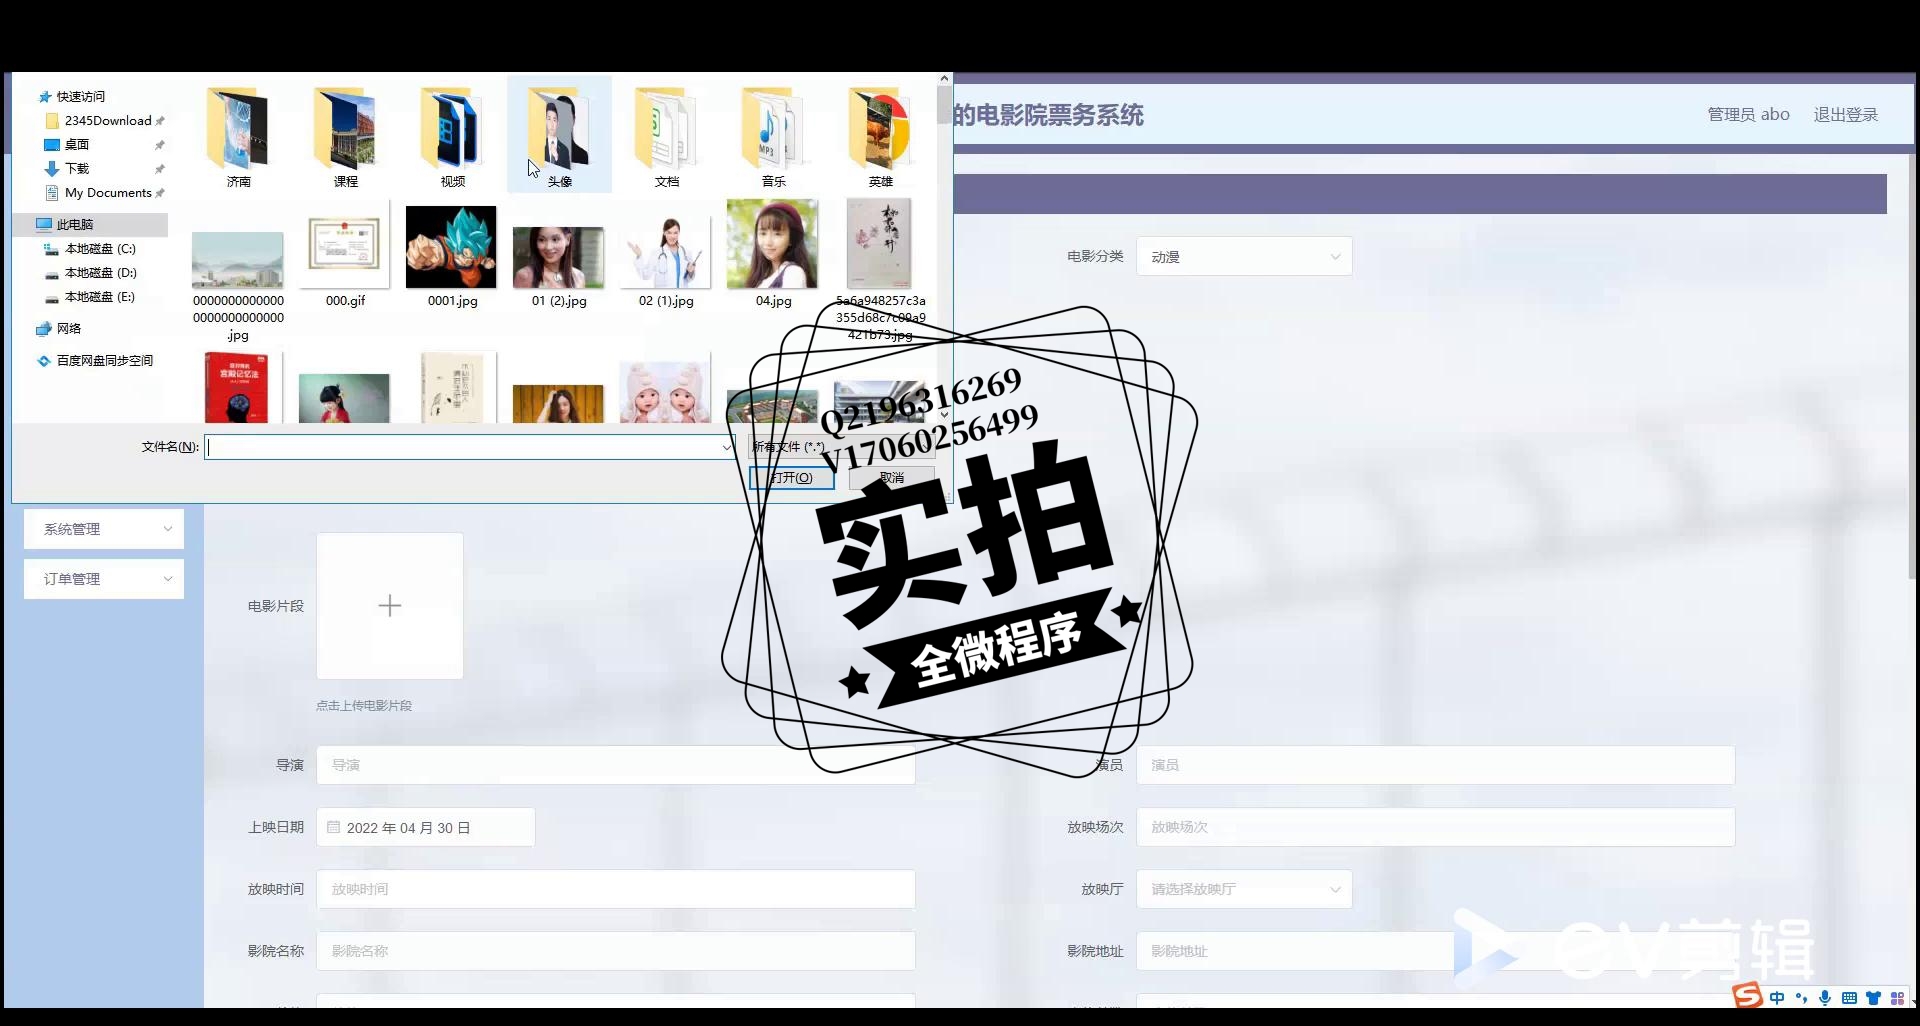
Task: Click the 放映场次 input field
Action: (1435, 827)
